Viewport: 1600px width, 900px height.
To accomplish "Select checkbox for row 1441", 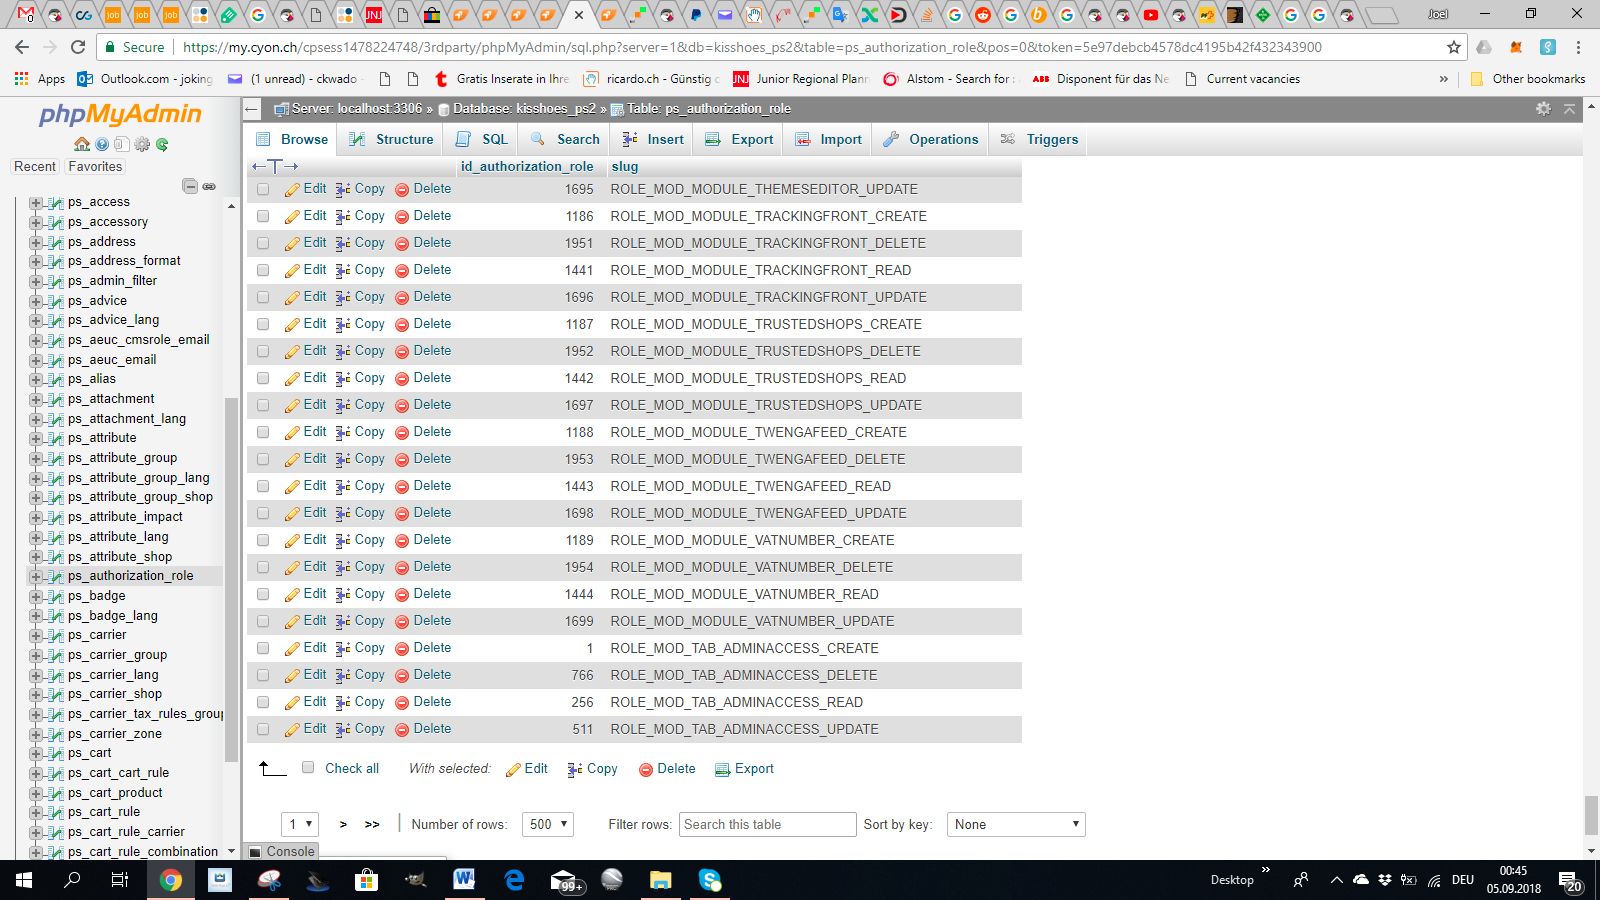I will pyautogui.click(x=263, y=270).
